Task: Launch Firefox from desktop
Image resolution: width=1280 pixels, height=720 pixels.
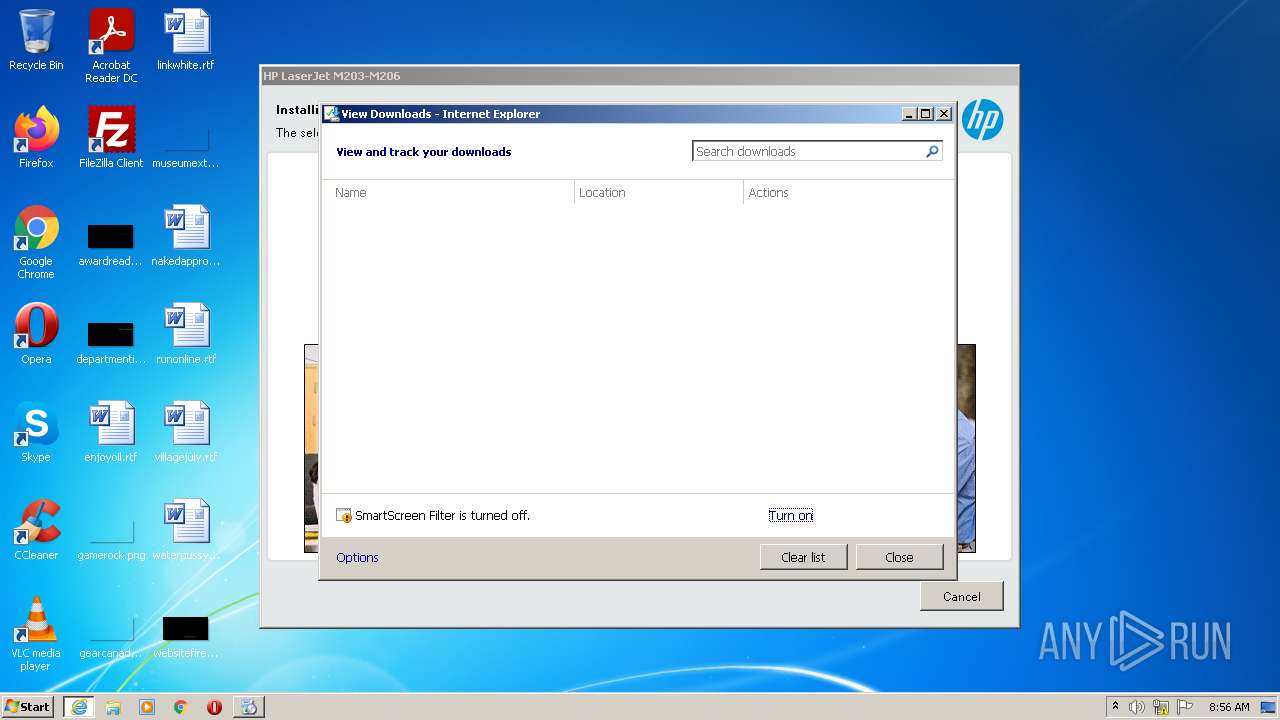Action: [36, 138]
